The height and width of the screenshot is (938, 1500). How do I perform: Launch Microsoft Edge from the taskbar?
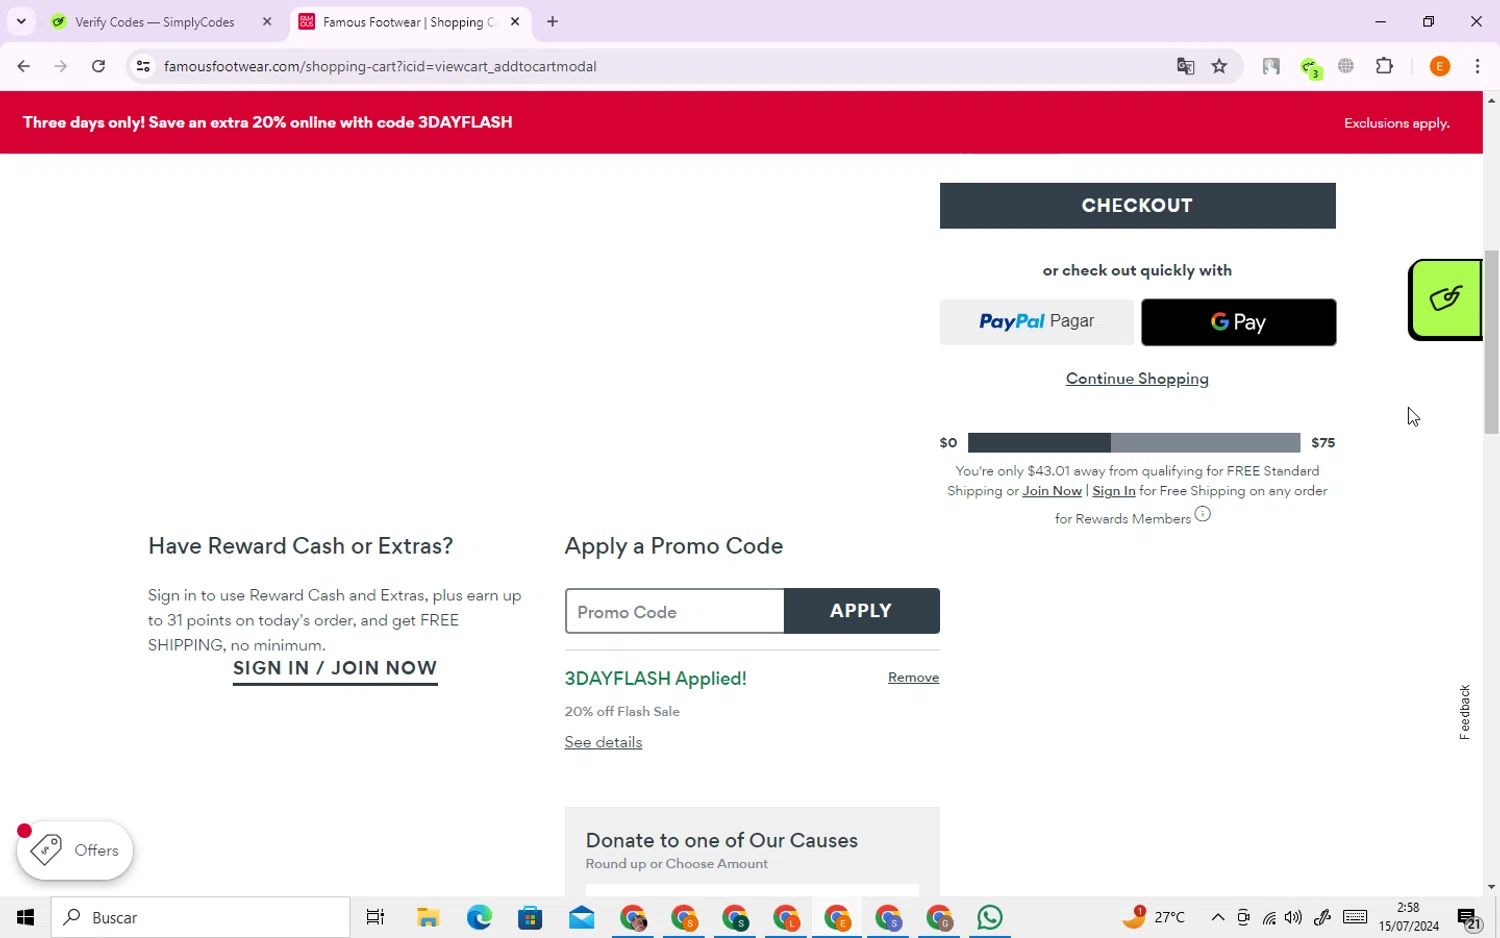pyautogui.click(x=479, y=917)
